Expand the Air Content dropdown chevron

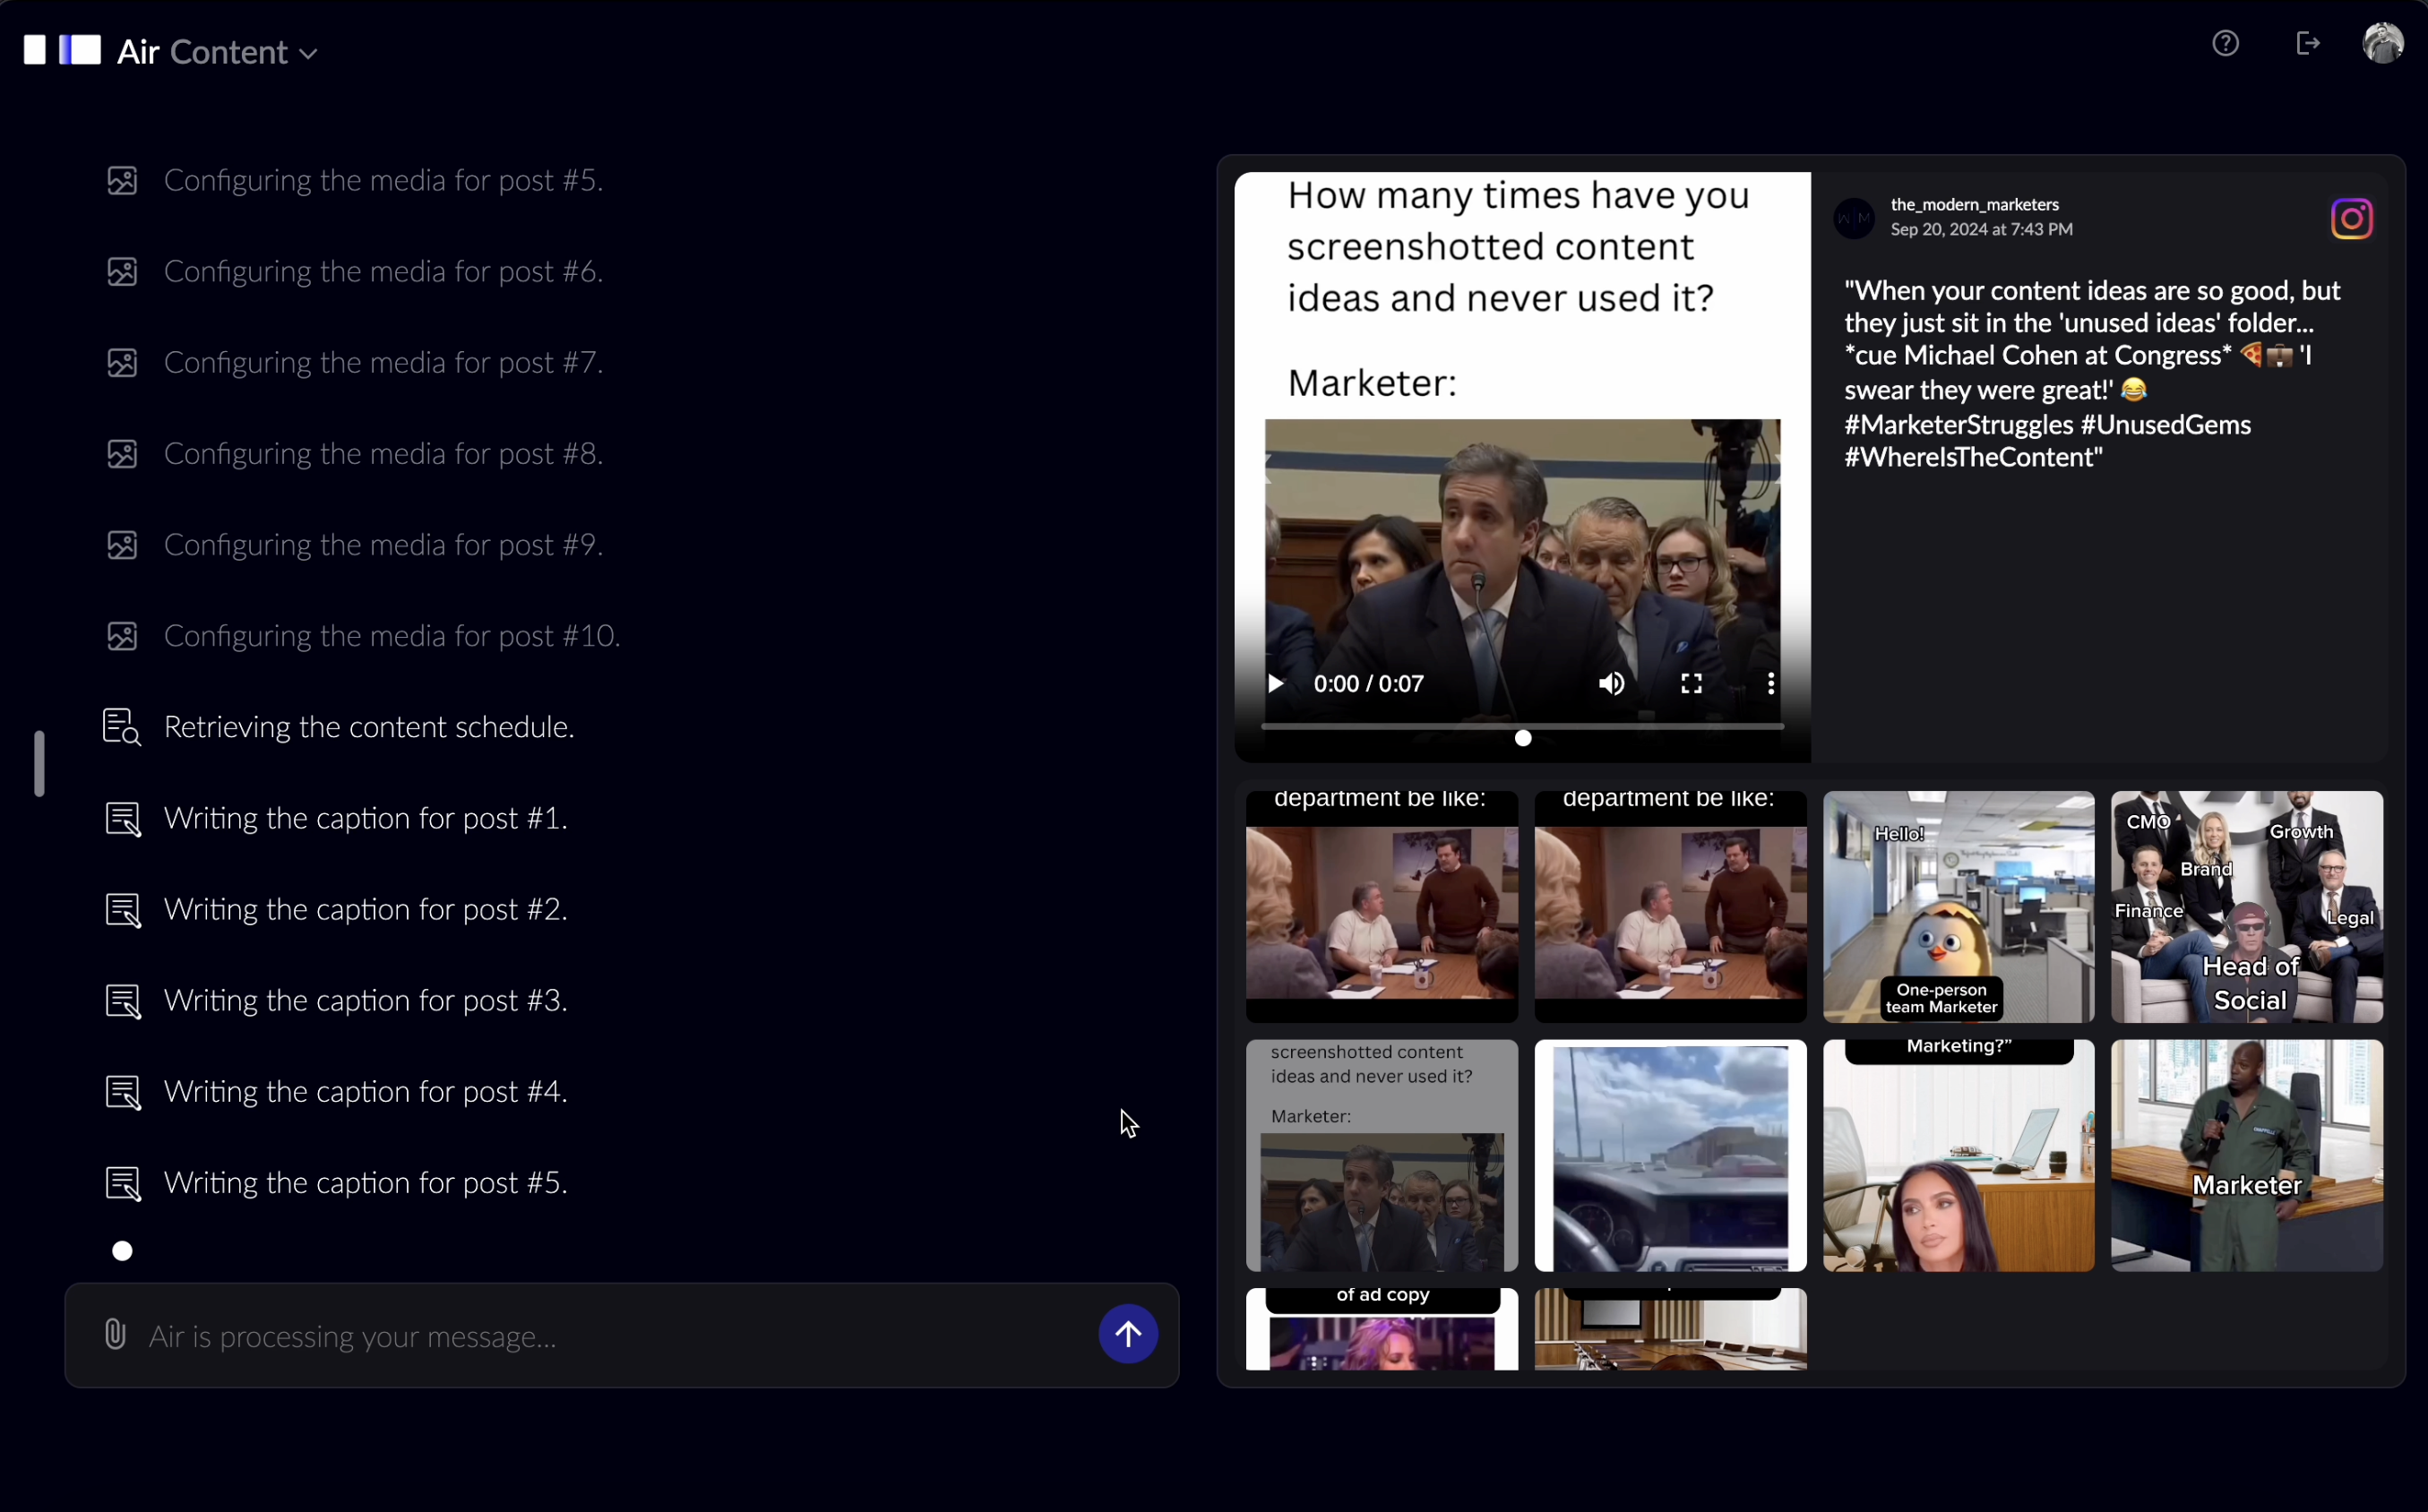pyautogui.click(x=309, y=54)
